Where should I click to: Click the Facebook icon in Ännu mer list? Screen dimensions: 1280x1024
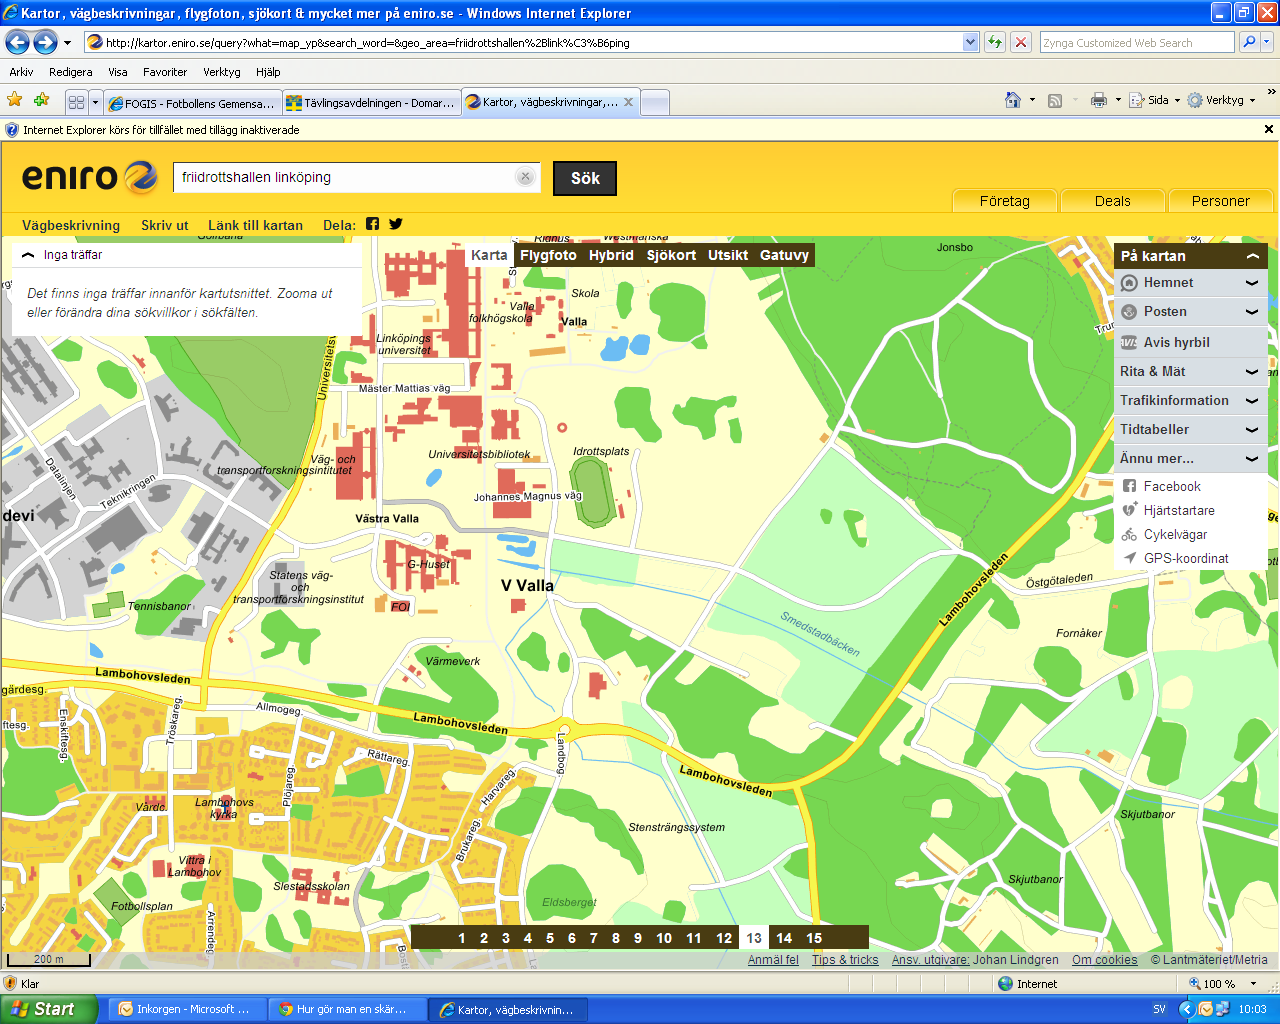coord(1129,486)
